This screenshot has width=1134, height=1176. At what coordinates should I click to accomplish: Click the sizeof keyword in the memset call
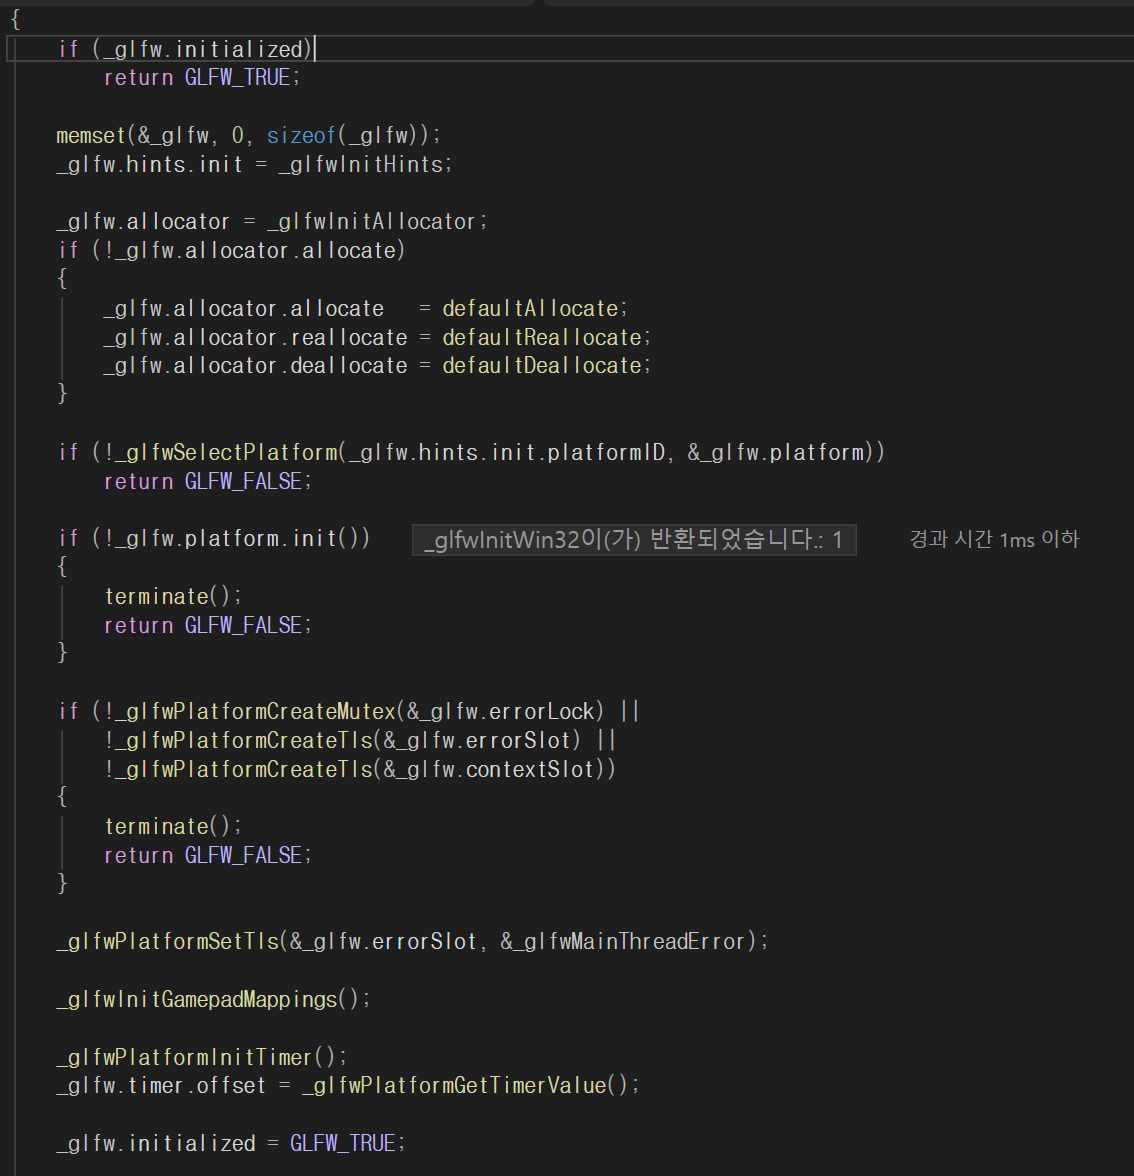pos(300,134)
